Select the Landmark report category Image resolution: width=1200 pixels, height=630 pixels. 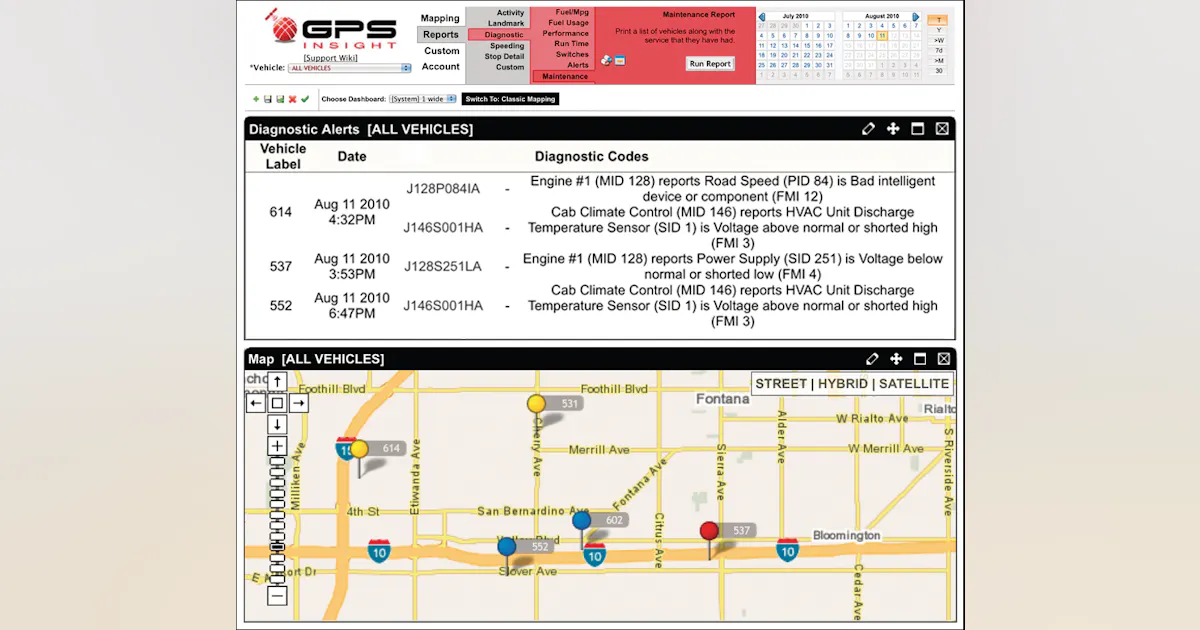506,23
